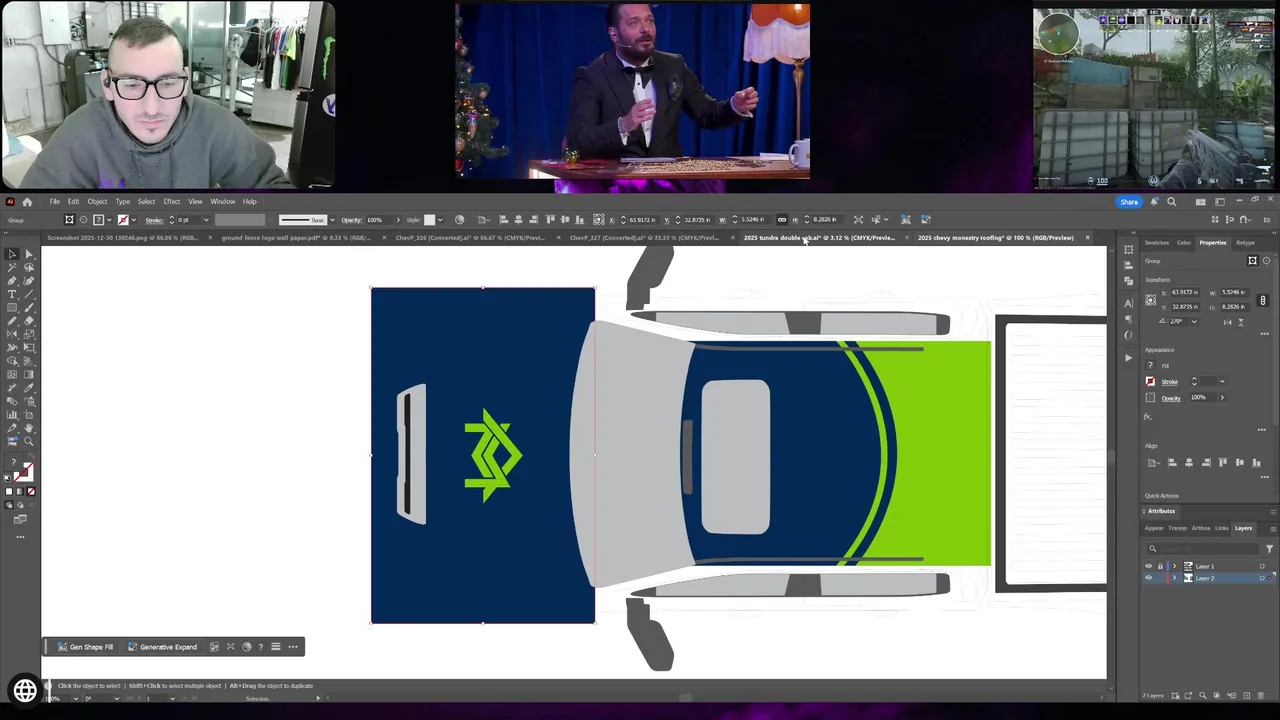Image resolution: width=1280 pixels, height=720 pixels.
Task: Toggle the lock on Layer 1
Action: (x=1160, y=566)
